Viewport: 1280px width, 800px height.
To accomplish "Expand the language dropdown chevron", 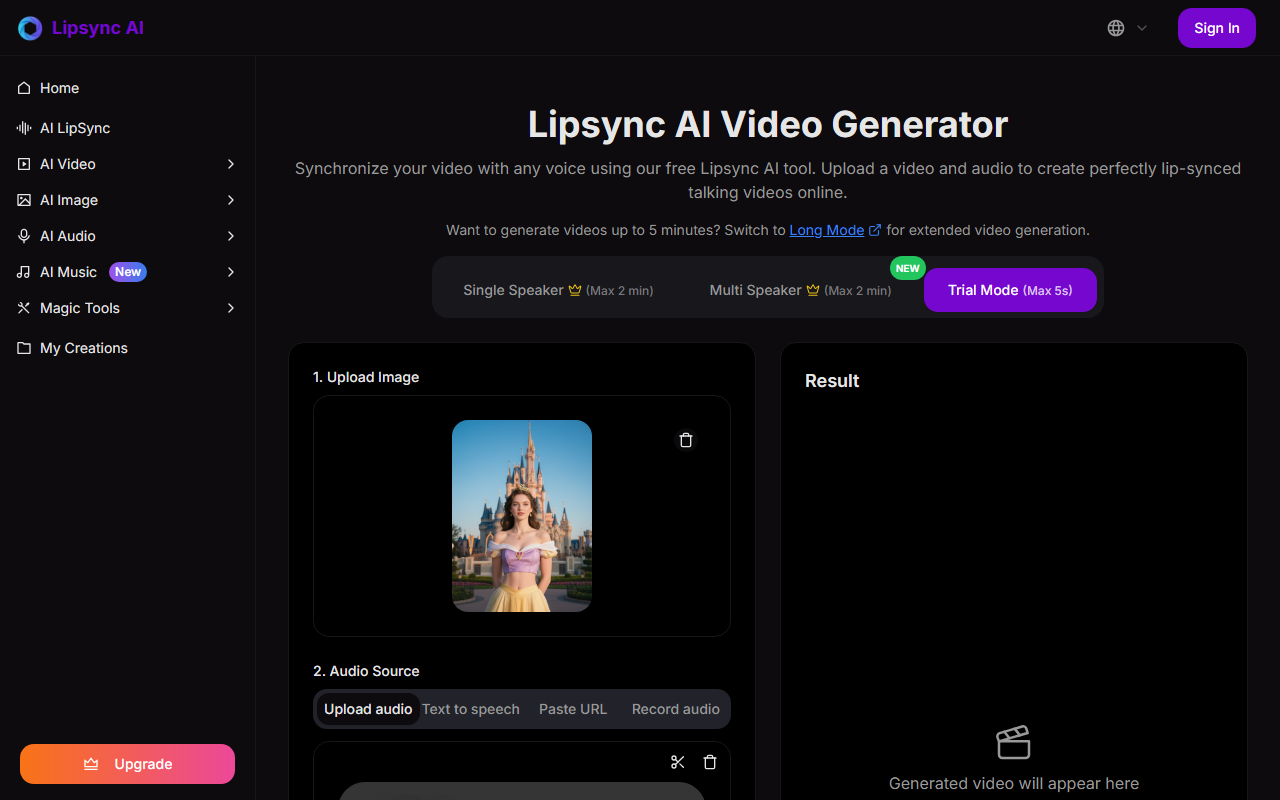I will [x=1142, y=28].
